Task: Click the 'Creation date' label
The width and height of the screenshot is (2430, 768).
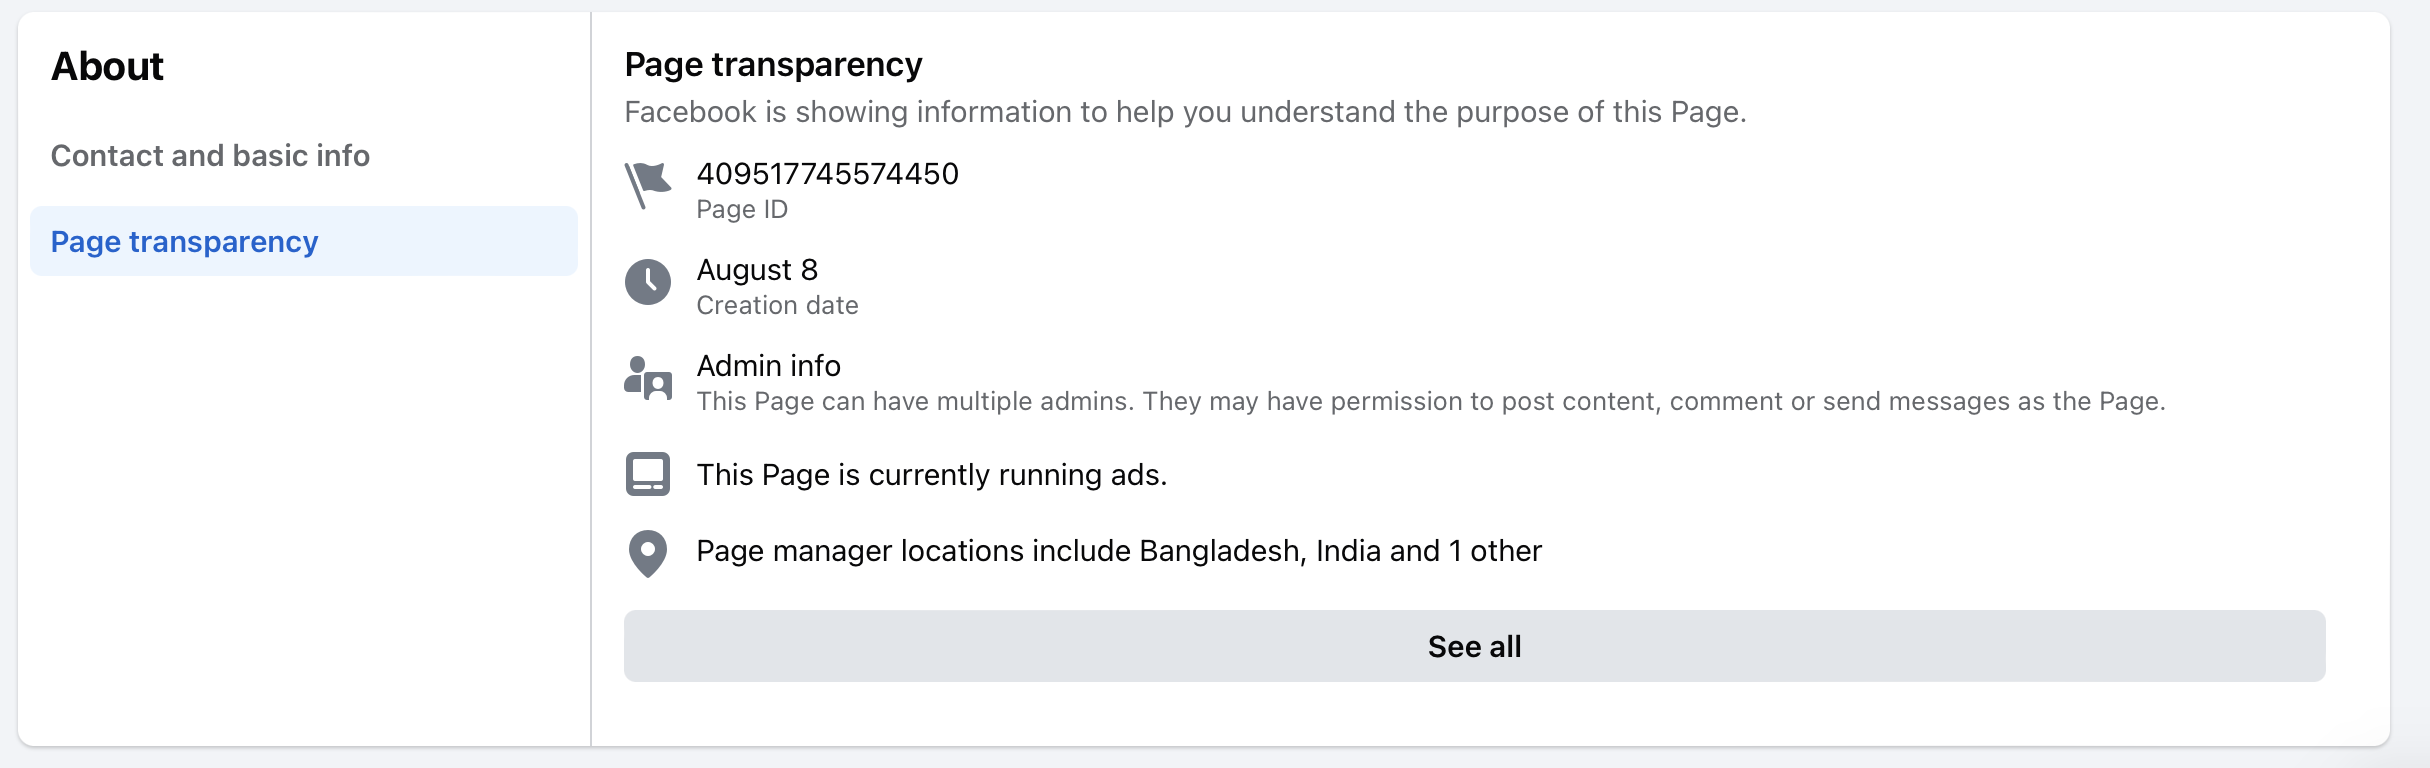Action: (x=778, y=306)
